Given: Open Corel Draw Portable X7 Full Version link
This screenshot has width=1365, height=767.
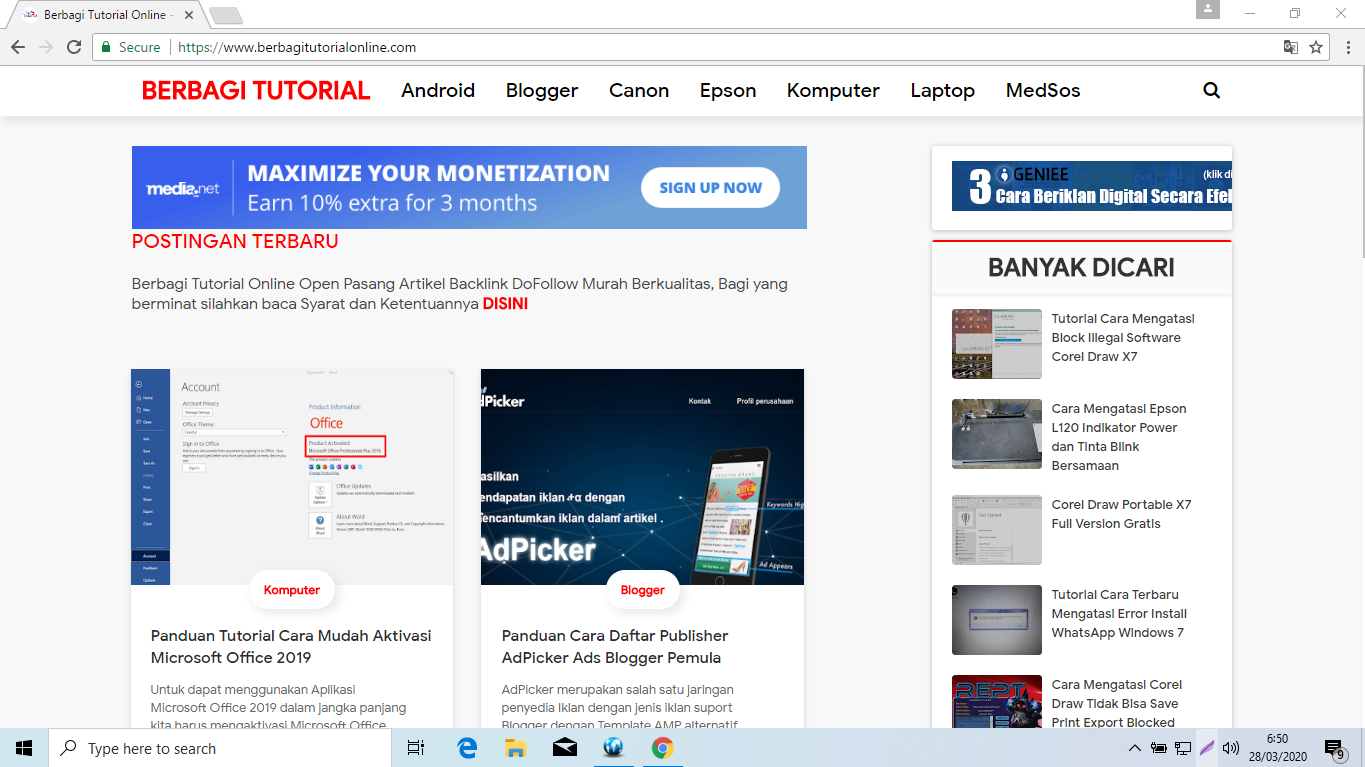Looking at the screenshot, I should pos(1122,514).
